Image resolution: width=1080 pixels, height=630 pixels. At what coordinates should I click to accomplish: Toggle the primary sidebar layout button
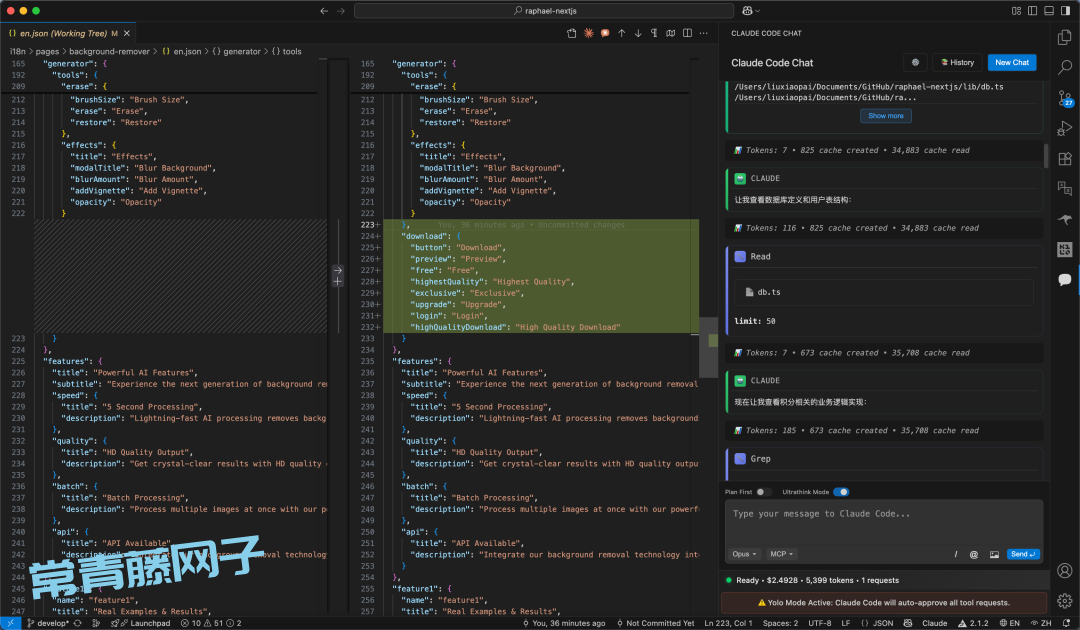click(1032, 11)
